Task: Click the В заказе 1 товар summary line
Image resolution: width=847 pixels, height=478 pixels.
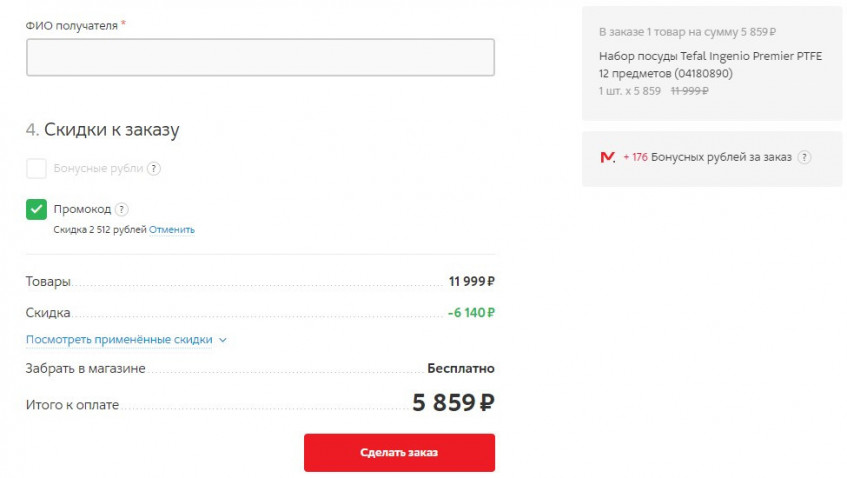Action: (687, 32)
